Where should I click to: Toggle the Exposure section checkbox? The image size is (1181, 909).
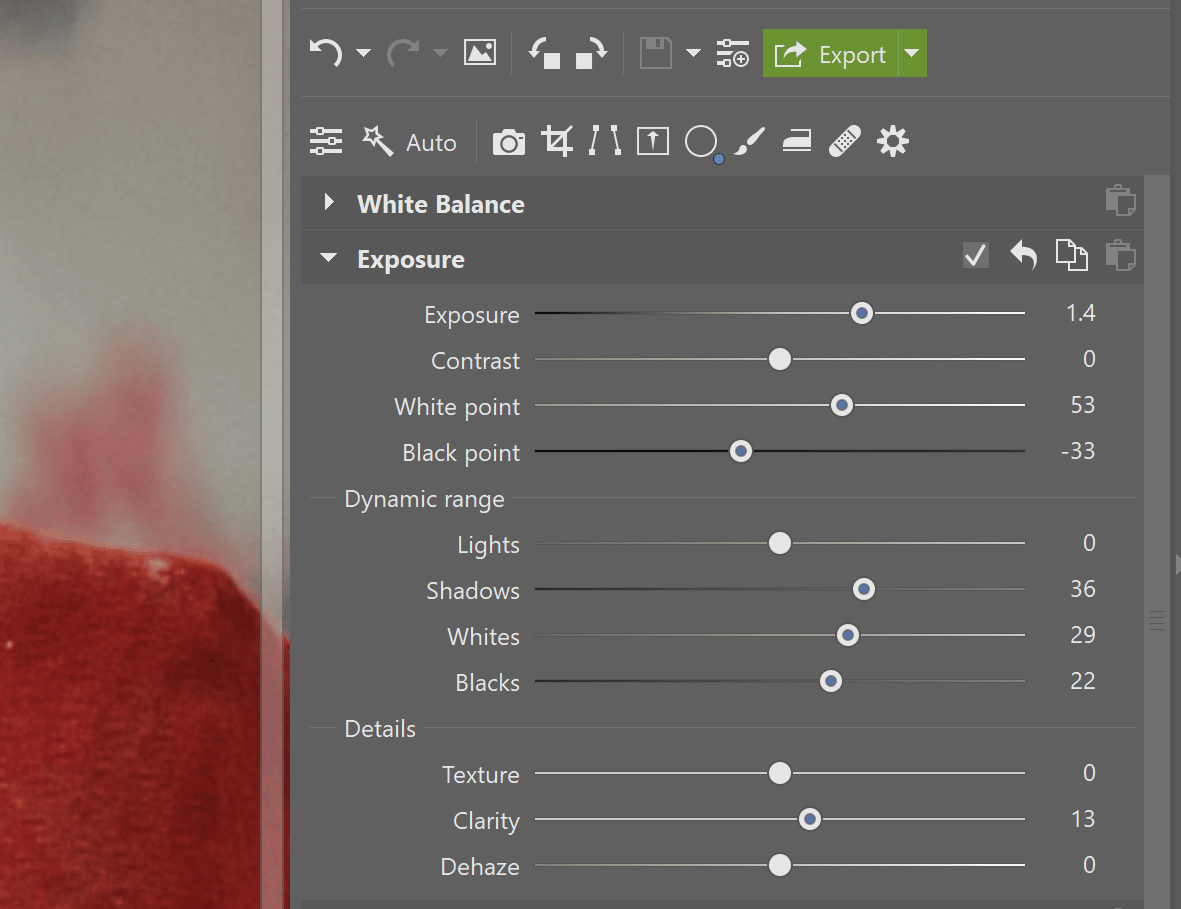976,255
